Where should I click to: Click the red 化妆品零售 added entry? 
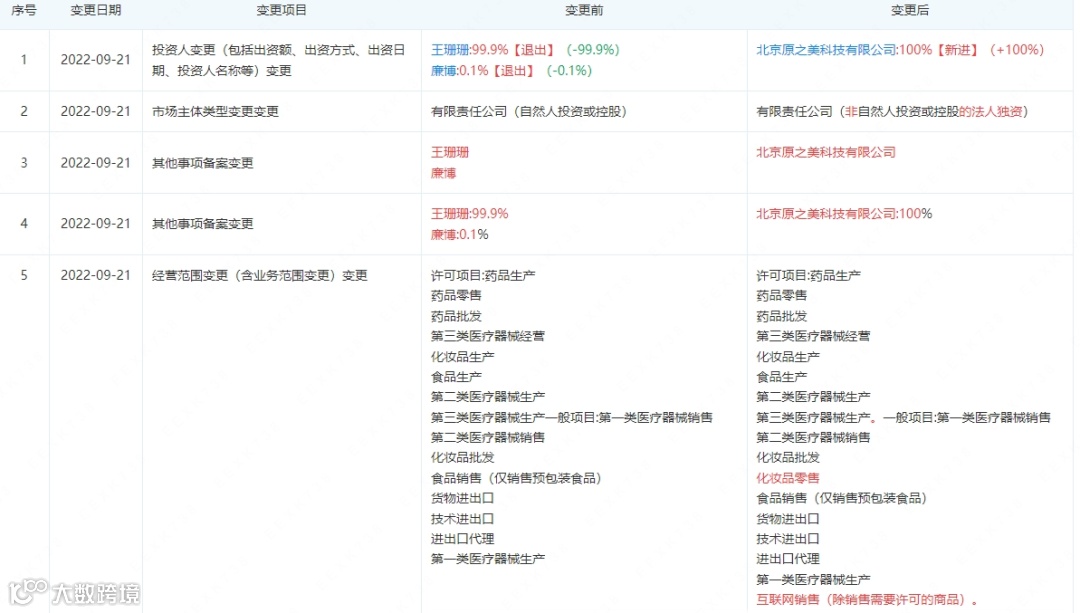click(788, 478)
